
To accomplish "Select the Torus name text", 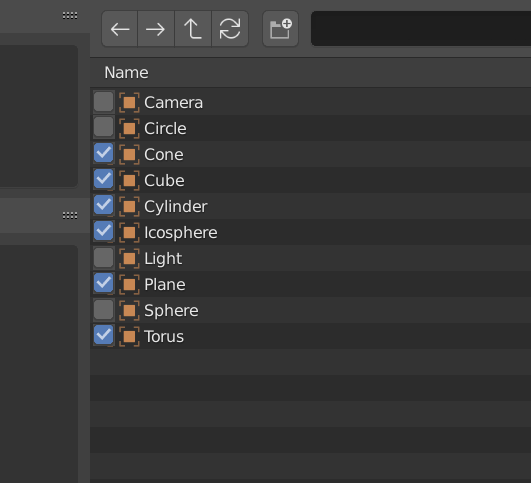I will pos(164,337).
